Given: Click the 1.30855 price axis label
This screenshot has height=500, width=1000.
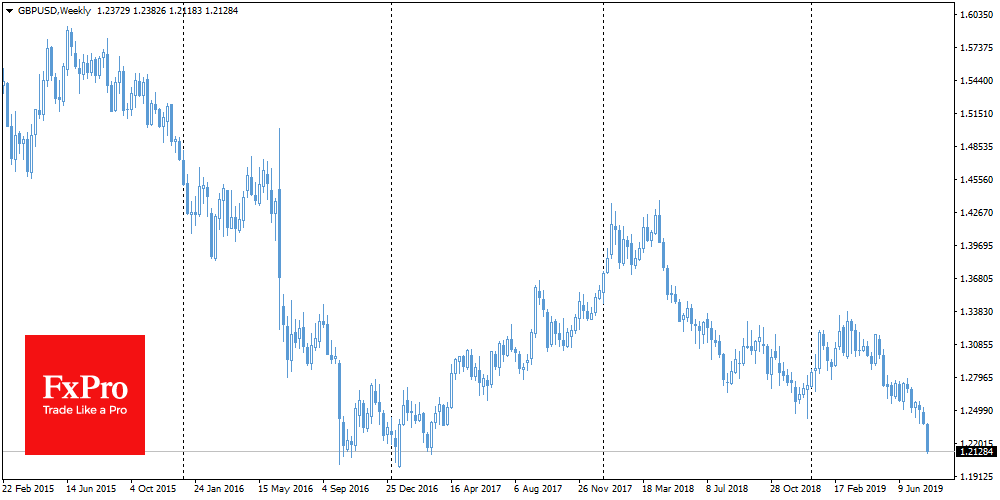Looking at the screenshot, I should [x=976, y=345].
